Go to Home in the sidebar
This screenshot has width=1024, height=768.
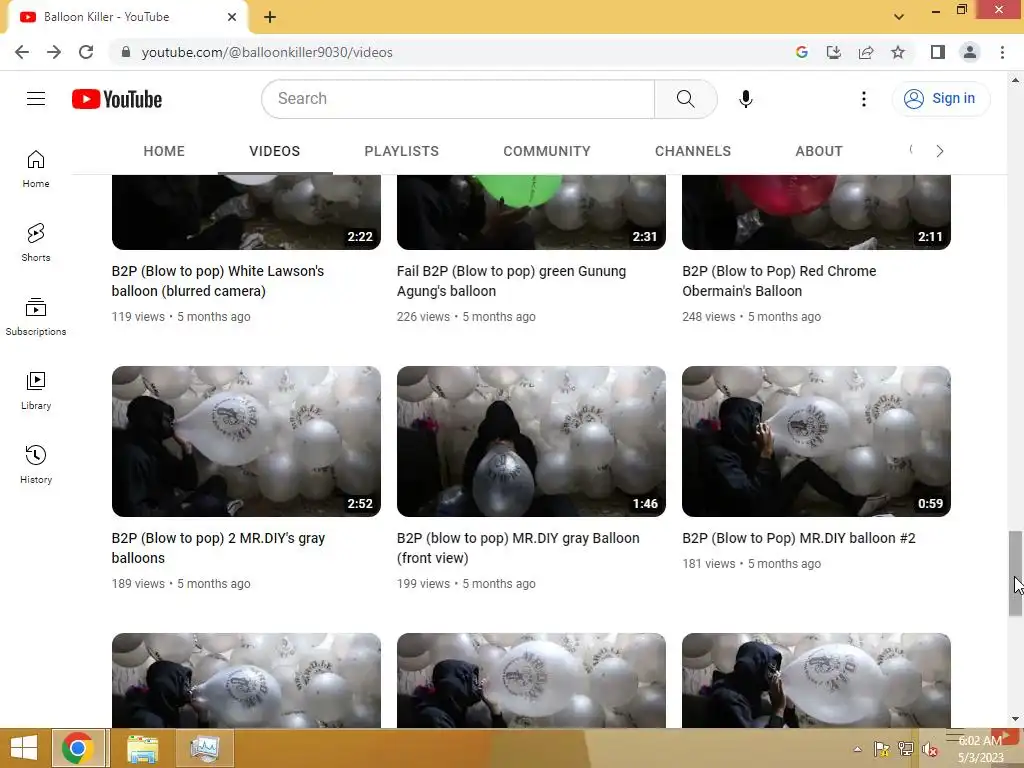pyautogui.click(x=36, y=169)
